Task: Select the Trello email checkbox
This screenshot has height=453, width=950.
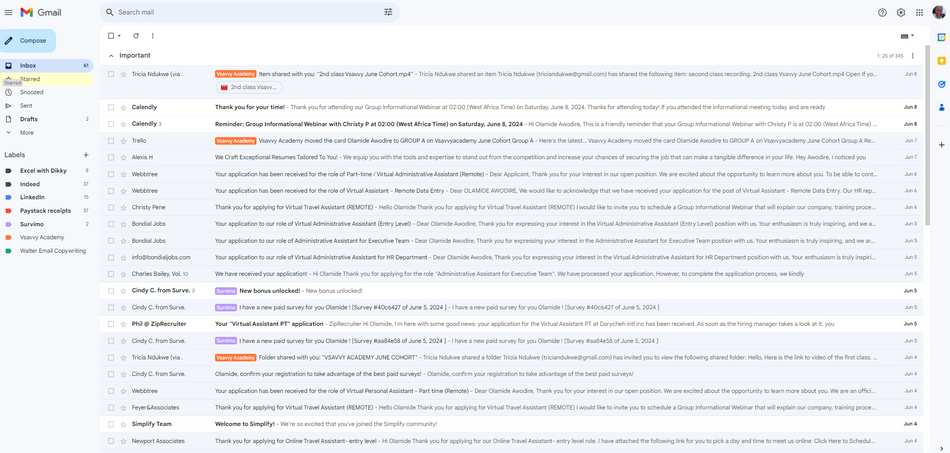Action: pyautogui.click(x=111, y=141)
